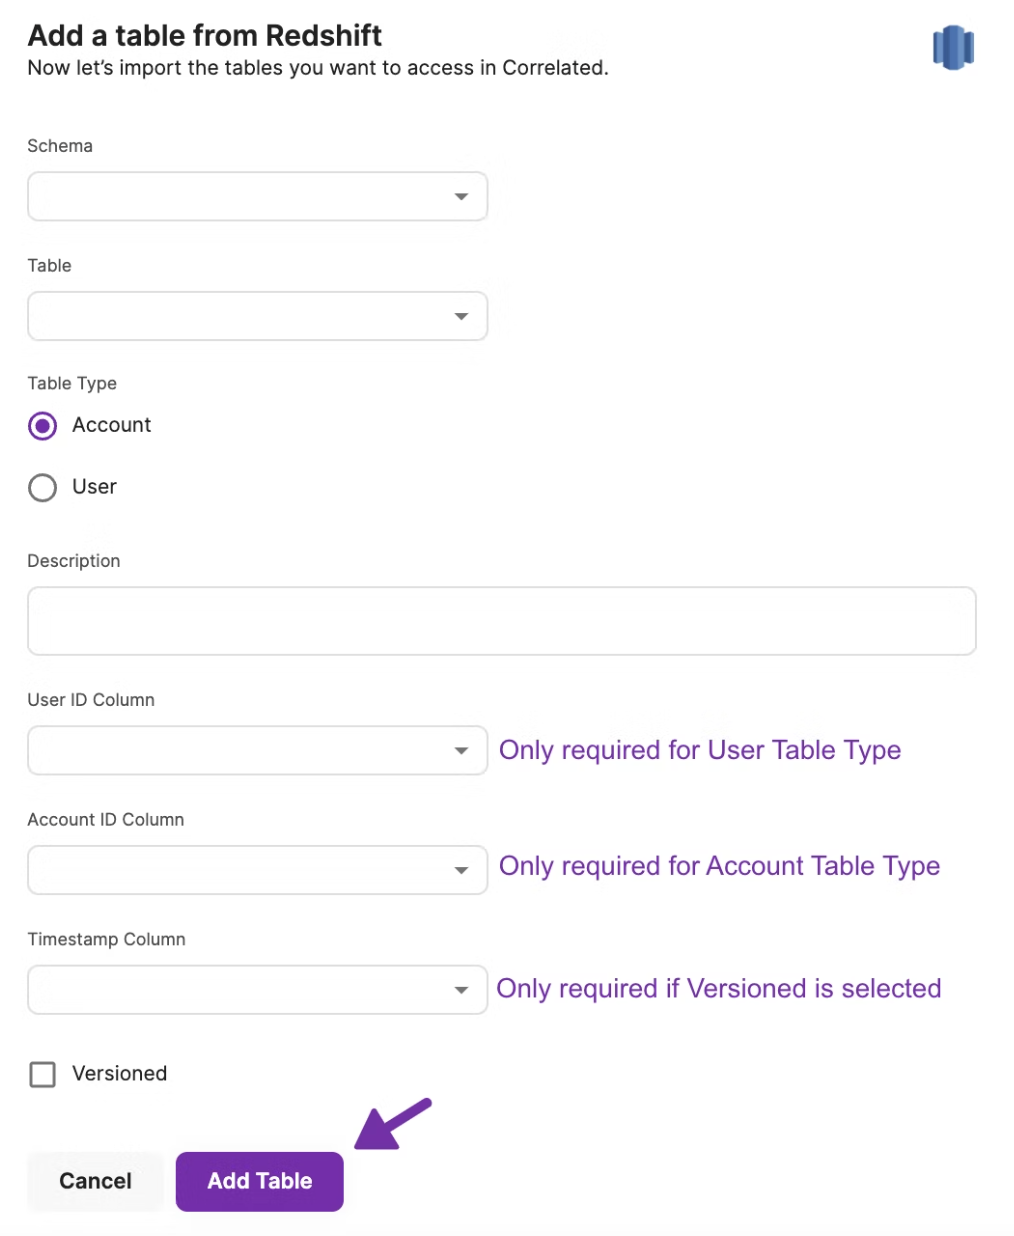Image resolution: width=1014 pixels, height=1236 pixels.
Task: Select the User table type
Action: pos(43,488)
